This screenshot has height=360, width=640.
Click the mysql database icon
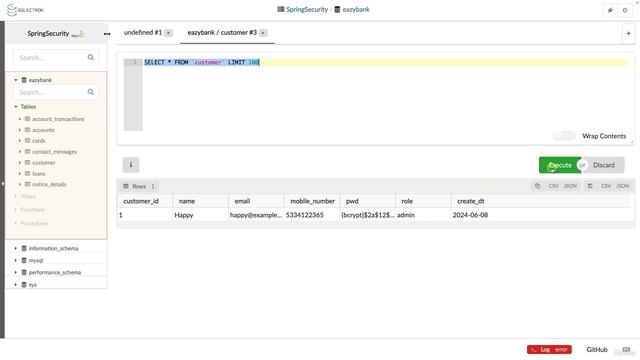click(x=24, y=260)
